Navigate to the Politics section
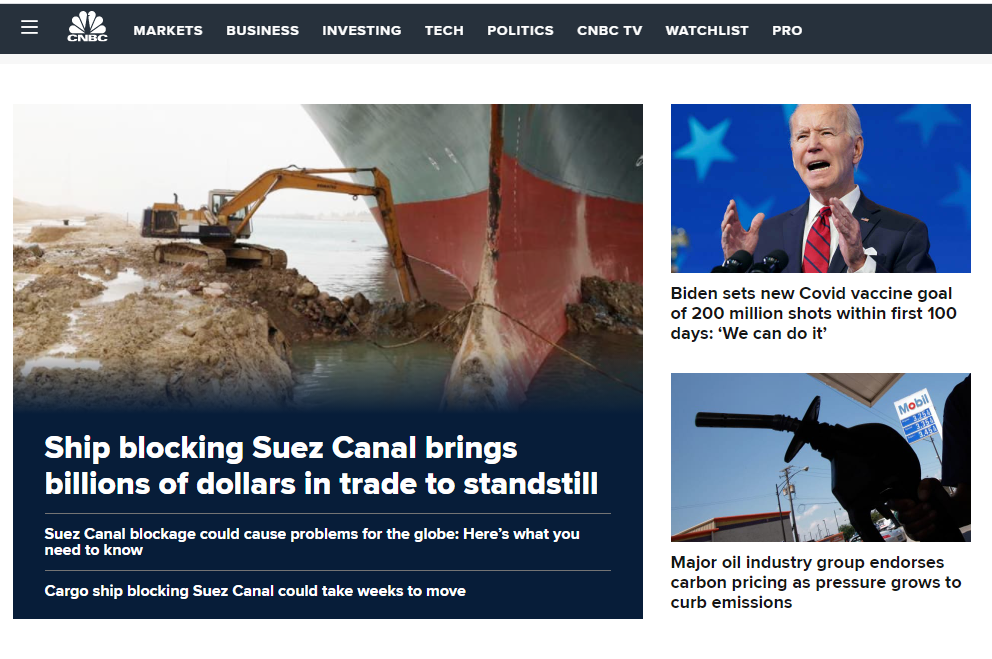992x659 pixels. (x=520, y=30)
